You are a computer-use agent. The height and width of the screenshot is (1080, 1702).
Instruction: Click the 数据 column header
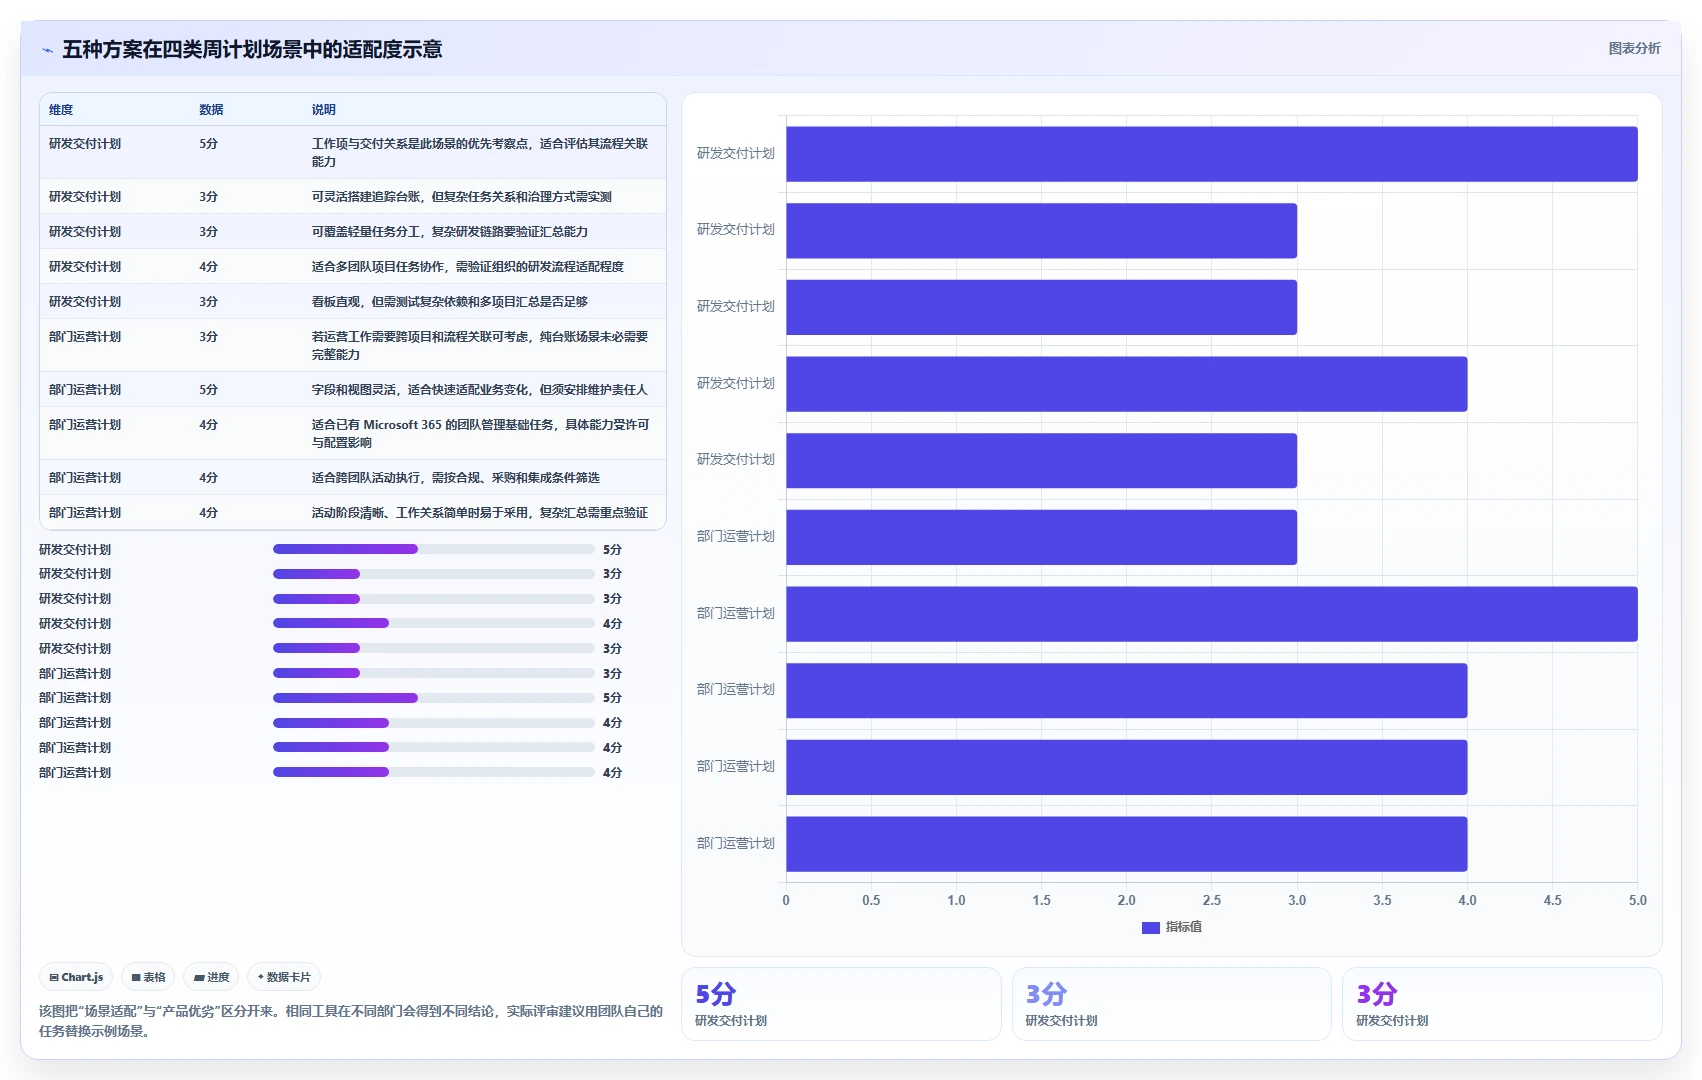coord(211,110)
